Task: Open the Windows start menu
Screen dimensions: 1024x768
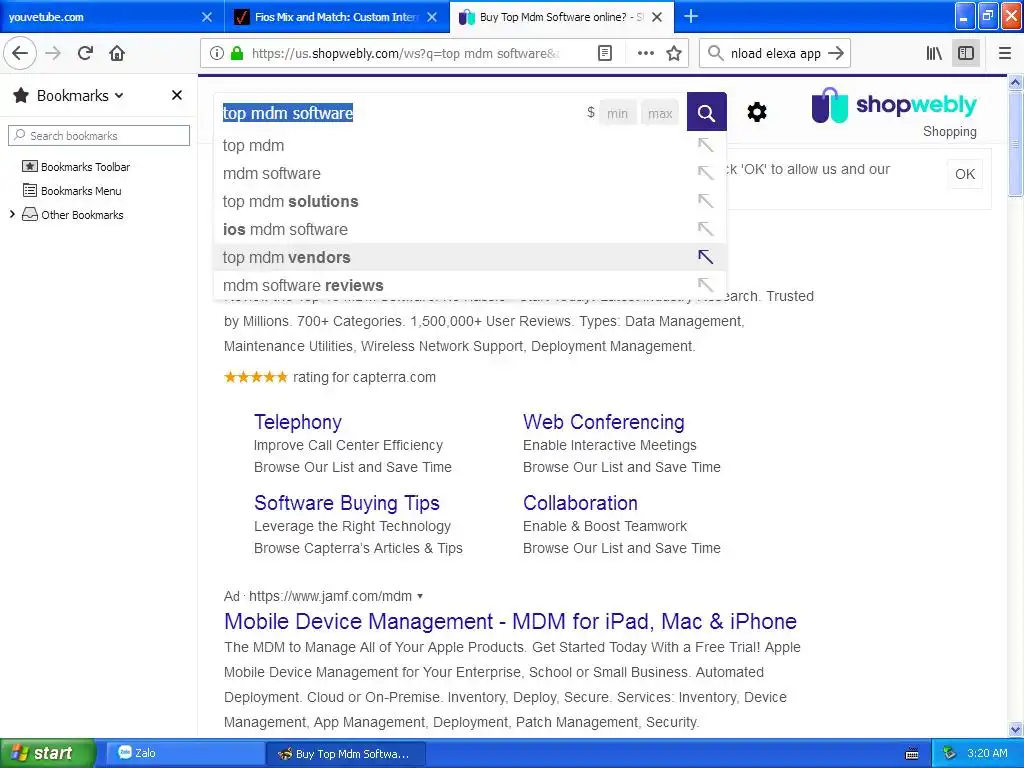Action: point(48,753)
